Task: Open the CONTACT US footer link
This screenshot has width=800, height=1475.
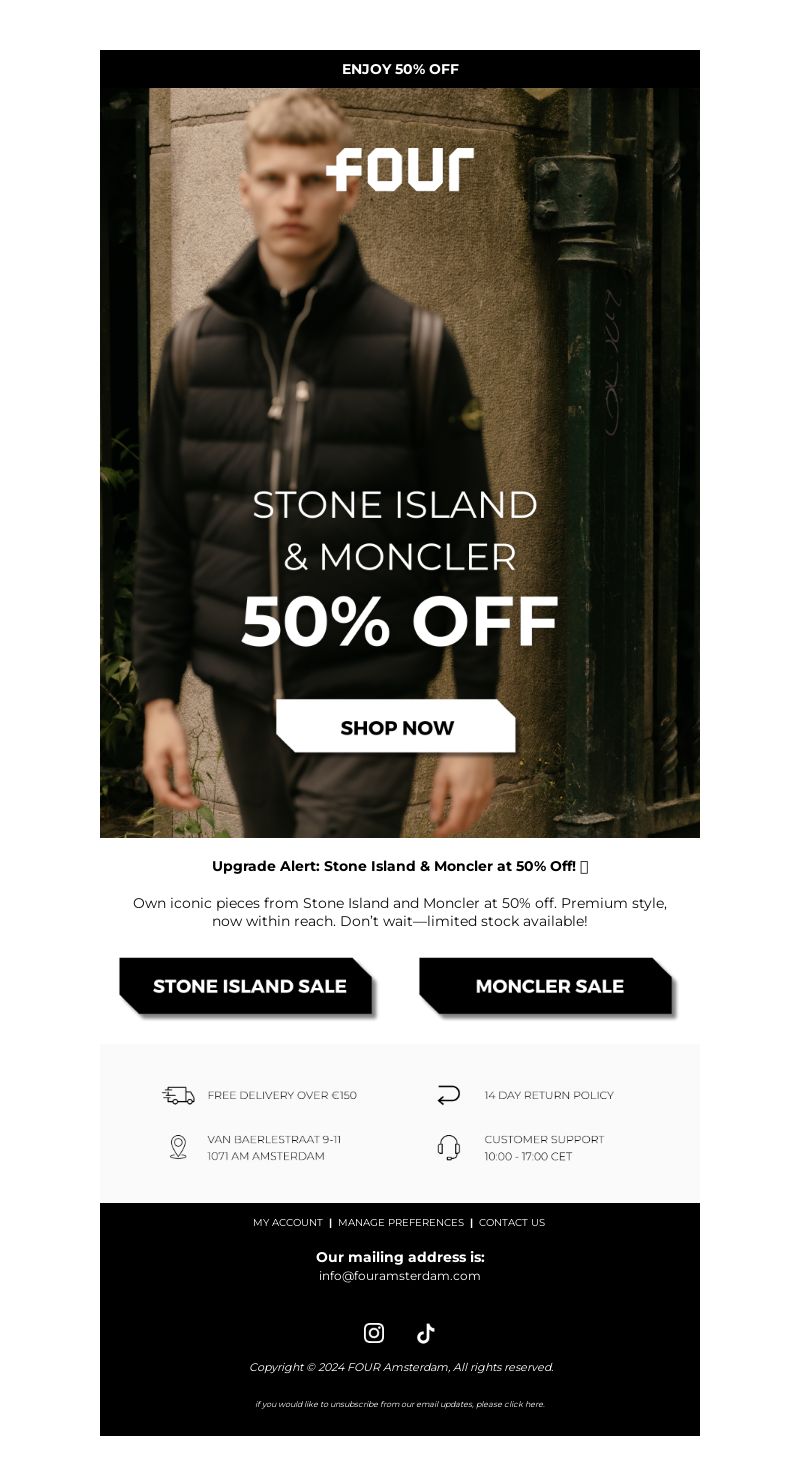Action: (x=512, y=1222)
